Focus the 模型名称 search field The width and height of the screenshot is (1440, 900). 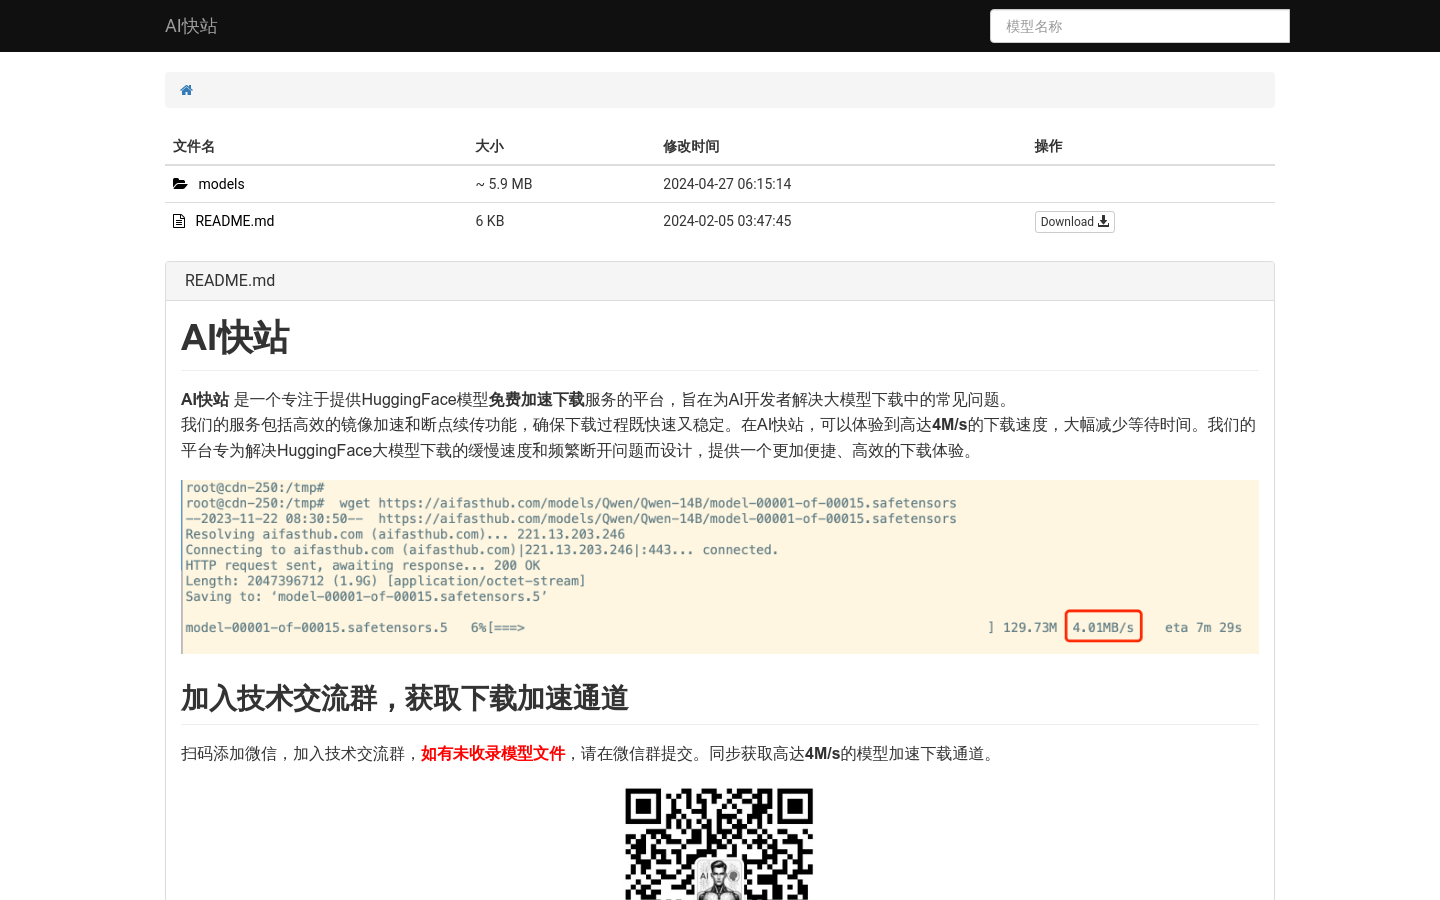[1140, 26]
